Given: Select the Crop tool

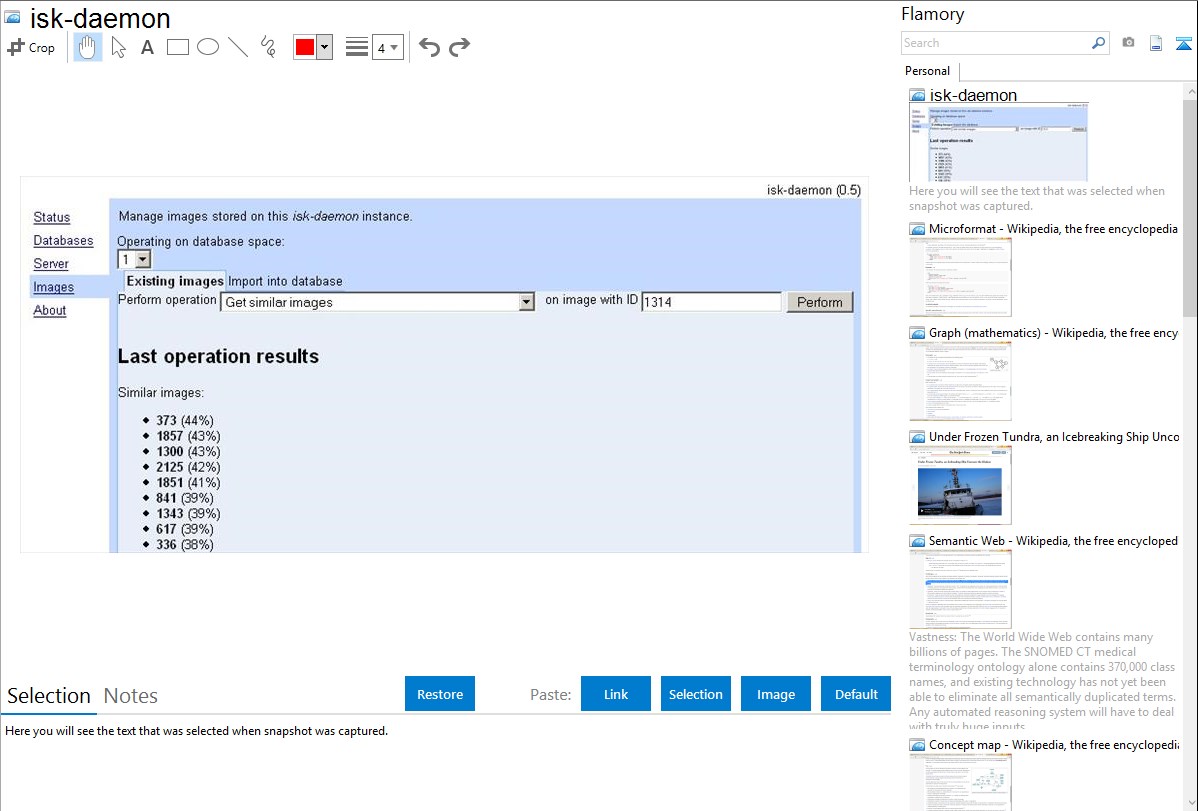Looking at the screenshot, I should (x=31, y=47).
